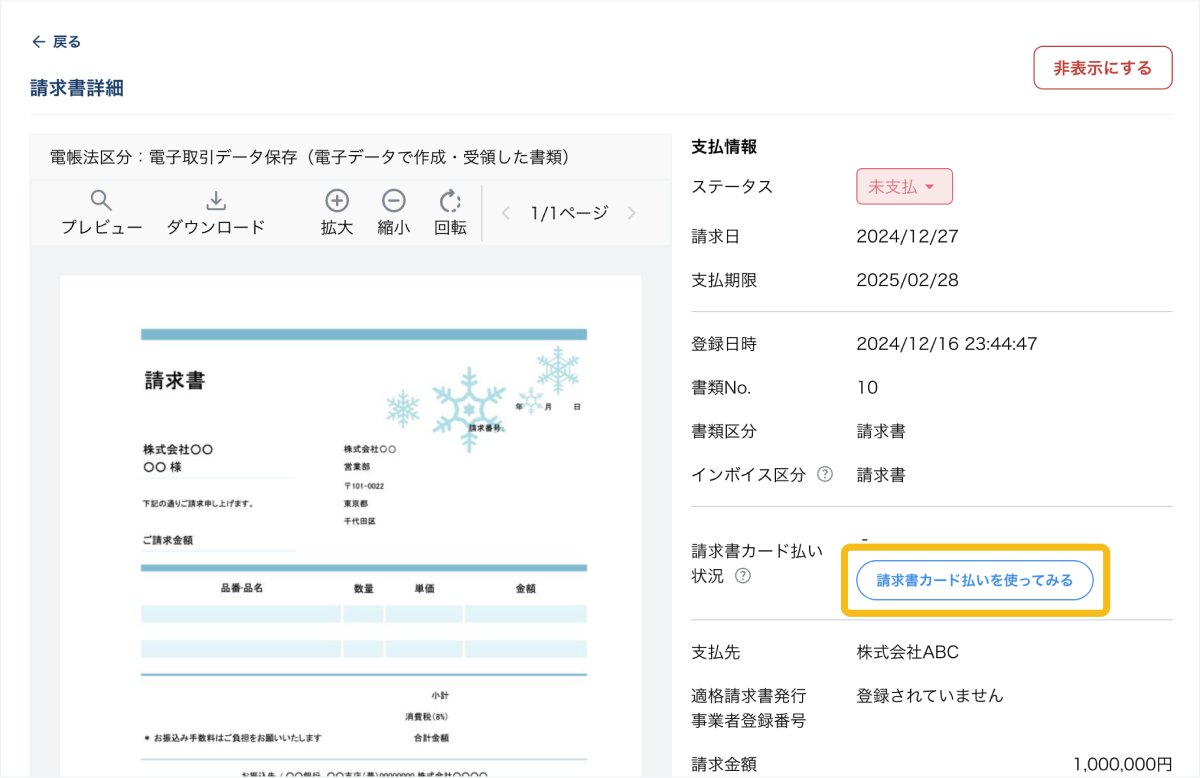
Task: Open the invoice preview with the magnifier icon
Action: [101, 202]
